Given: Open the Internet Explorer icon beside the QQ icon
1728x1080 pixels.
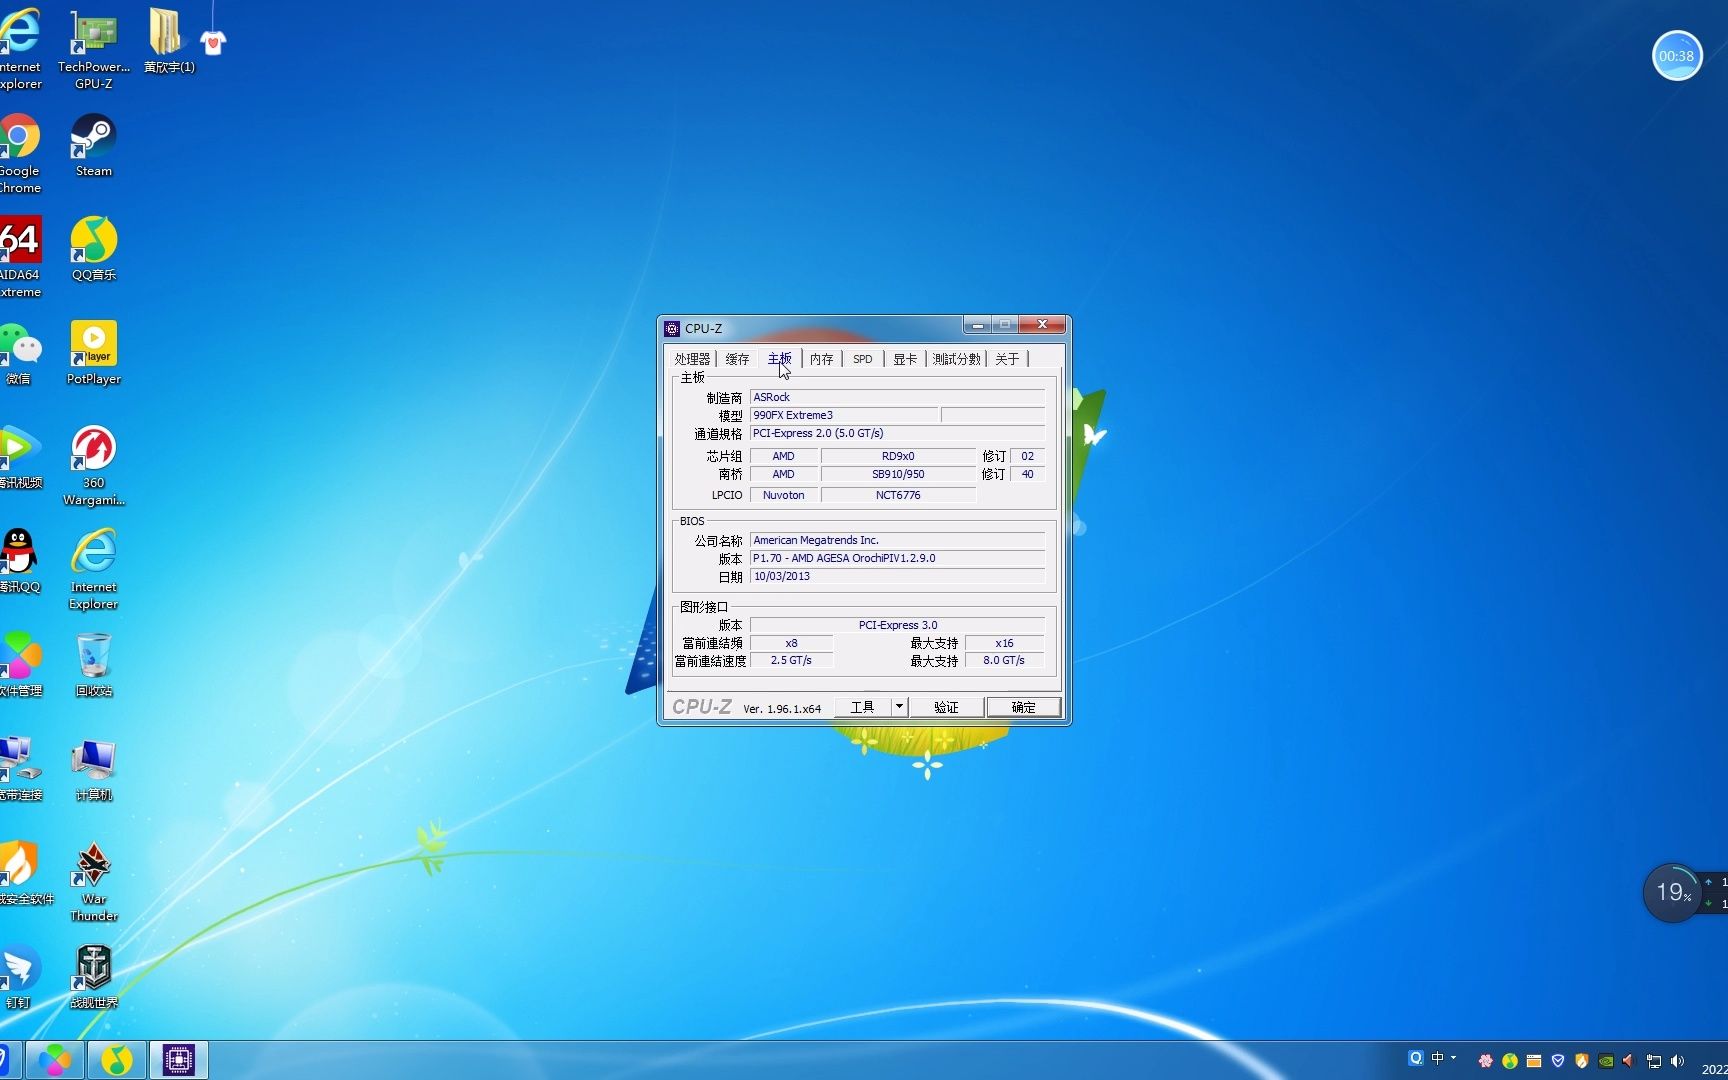Looking at the screenshot, I should click(94, 569).
